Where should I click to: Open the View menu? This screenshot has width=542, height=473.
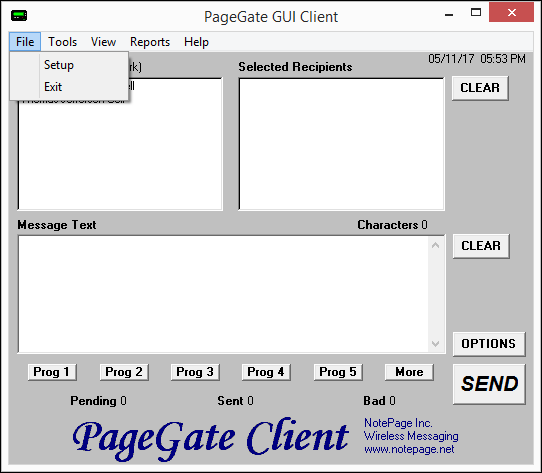pyautogui.click(x=103, y=42)
